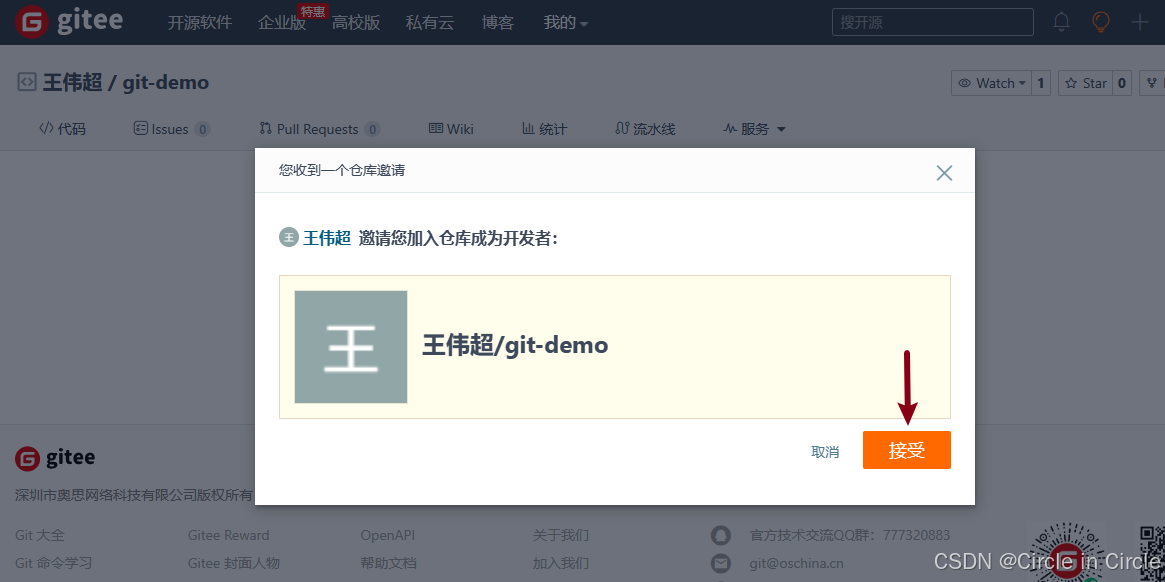Viewport: 1165px width, 582px height.
Task: Click the email envelope icon in footer
Action: (x=721, y=563)
